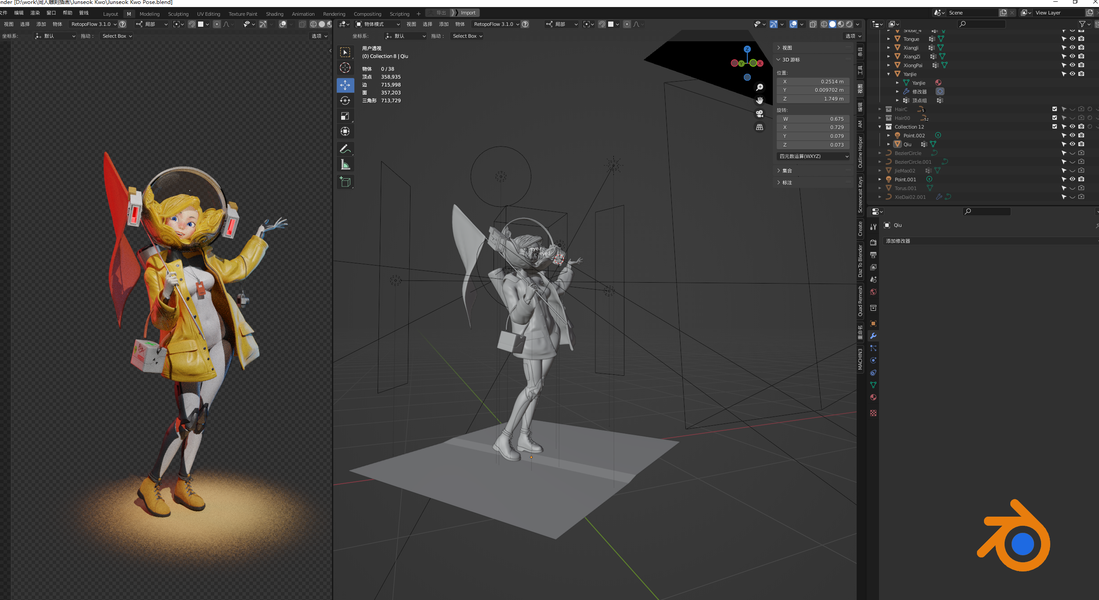Image resolution: width=1099 pixels, height=600 pixels.
Task: Open World properties globe tab
Action: [873, 292]
